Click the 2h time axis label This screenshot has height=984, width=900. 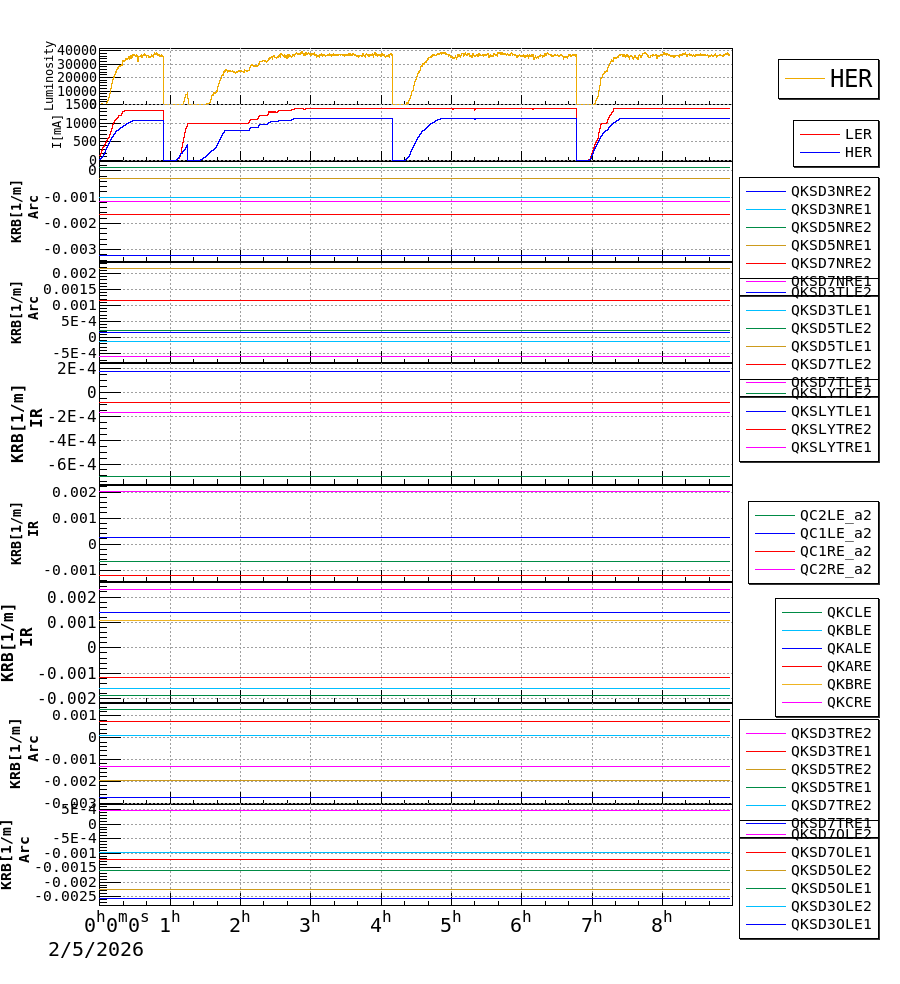pyautogui.click(x=240, y=922)
